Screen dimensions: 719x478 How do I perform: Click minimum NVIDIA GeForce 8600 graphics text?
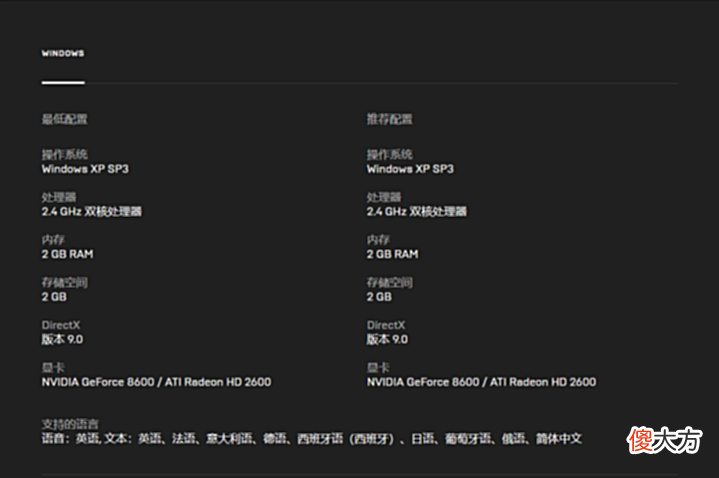coord(156,382)
